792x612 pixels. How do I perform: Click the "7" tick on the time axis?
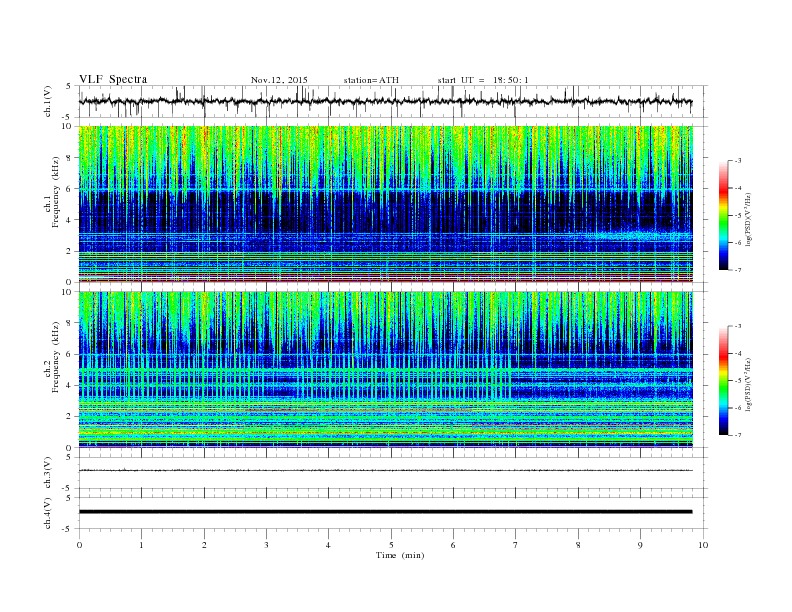point(515,545)
